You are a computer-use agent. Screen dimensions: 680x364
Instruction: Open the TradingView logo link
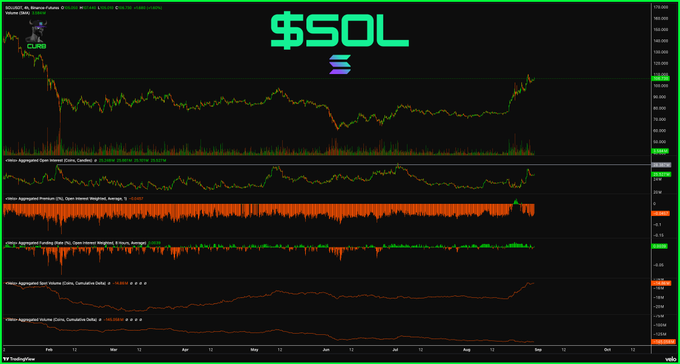20,359
